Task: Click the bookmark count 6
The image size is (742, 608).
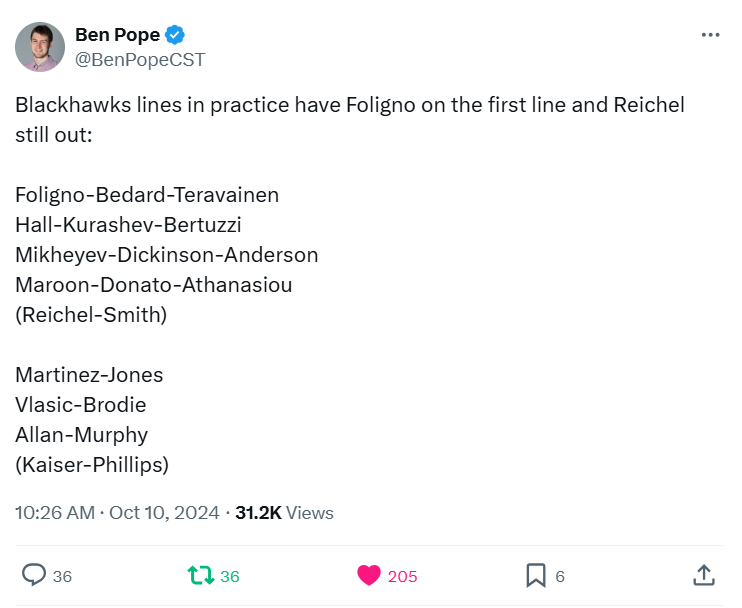Action: tap(560, 576)
